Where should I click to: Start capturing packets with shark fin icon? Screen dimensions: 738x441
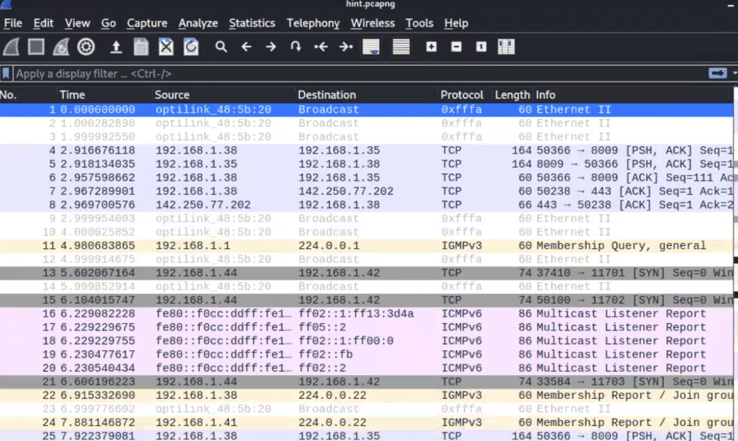point(11,47)
